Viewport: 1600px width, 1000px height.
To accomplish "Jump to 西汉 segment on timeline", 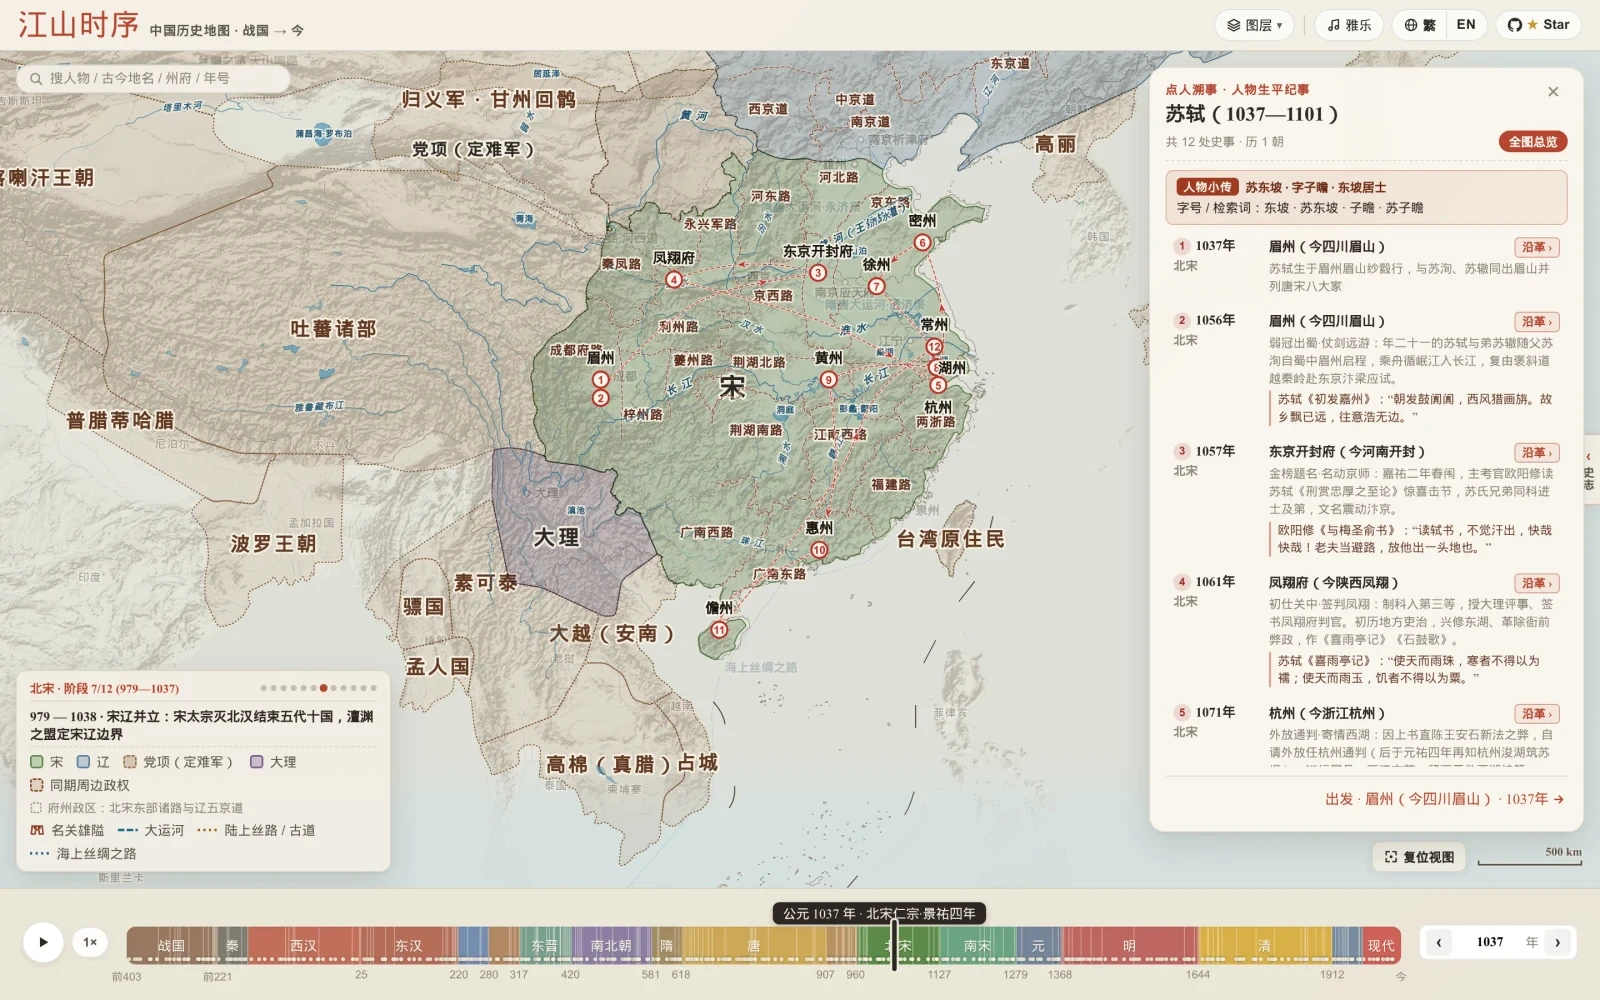I will coord(303,945).
